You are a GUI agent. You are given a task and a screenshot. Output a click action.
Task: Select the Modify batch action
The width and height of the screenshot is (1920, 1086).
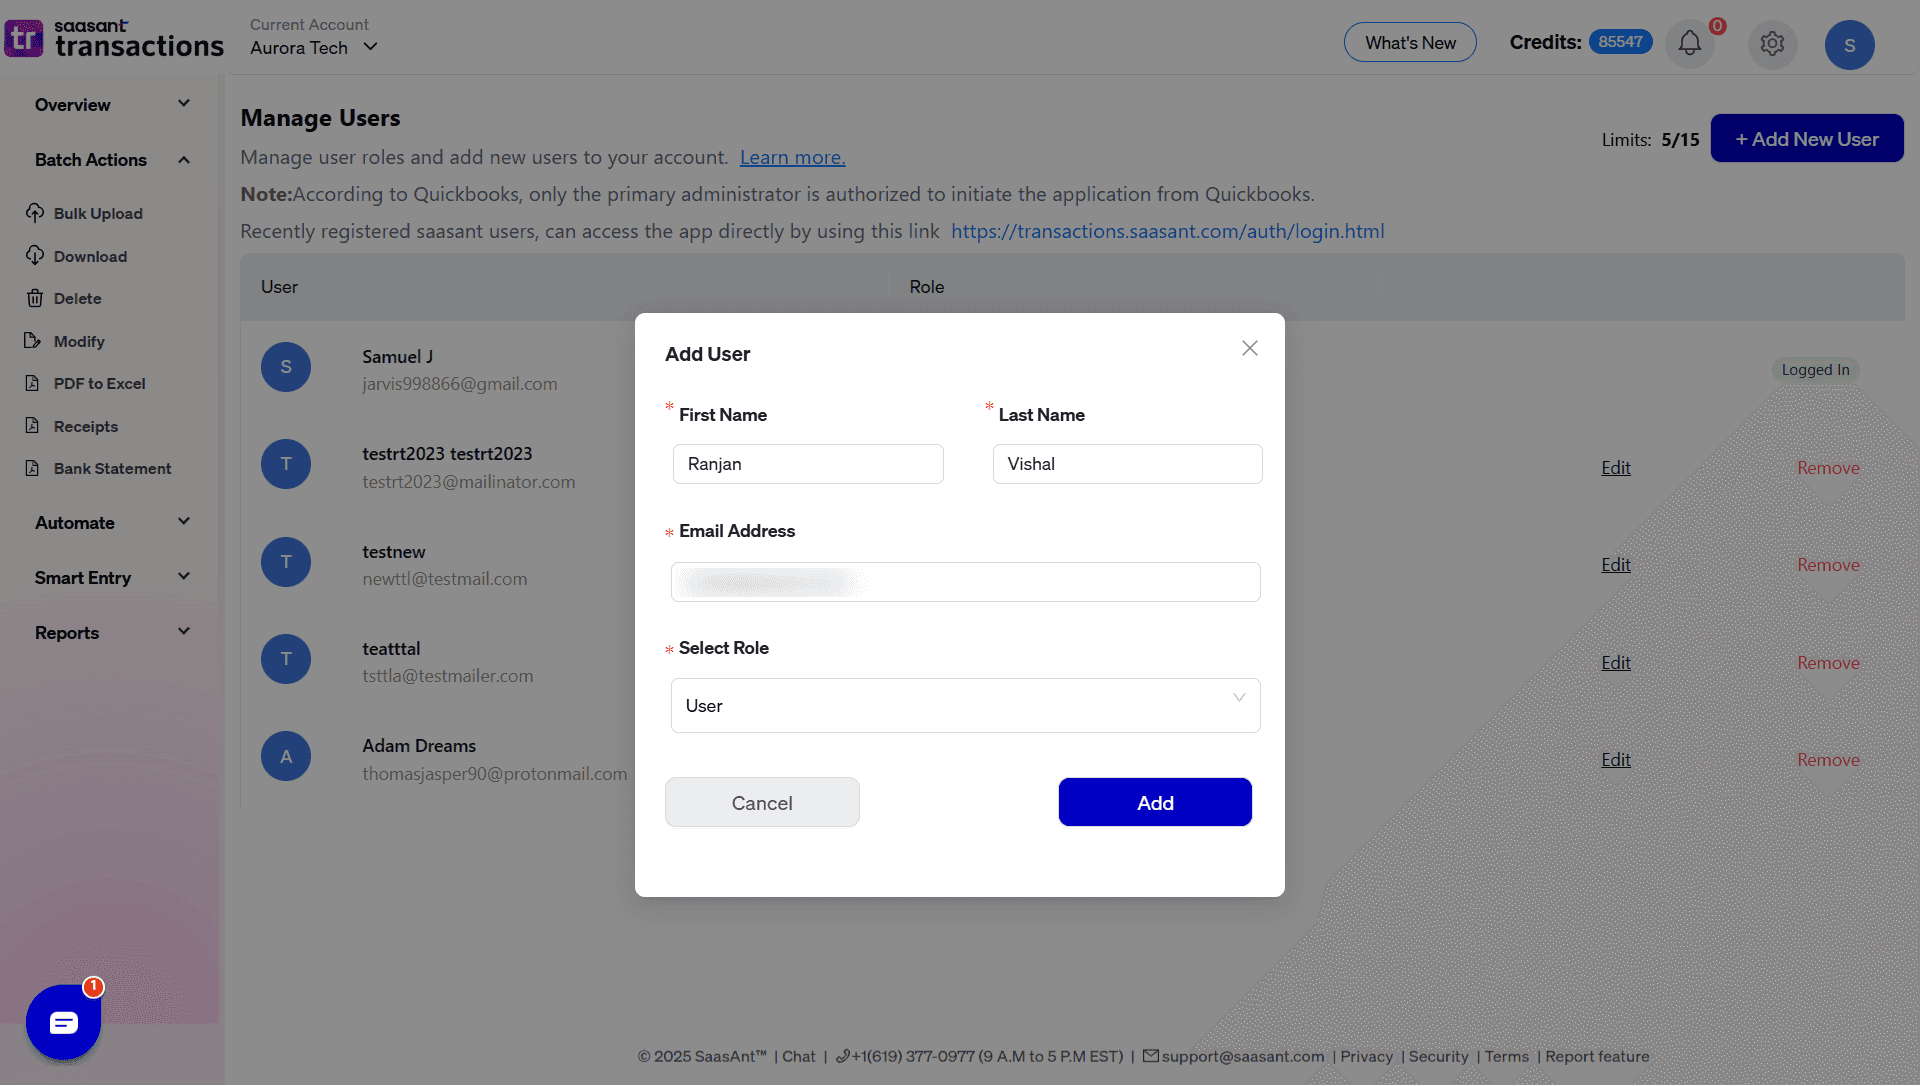point(79,341)
